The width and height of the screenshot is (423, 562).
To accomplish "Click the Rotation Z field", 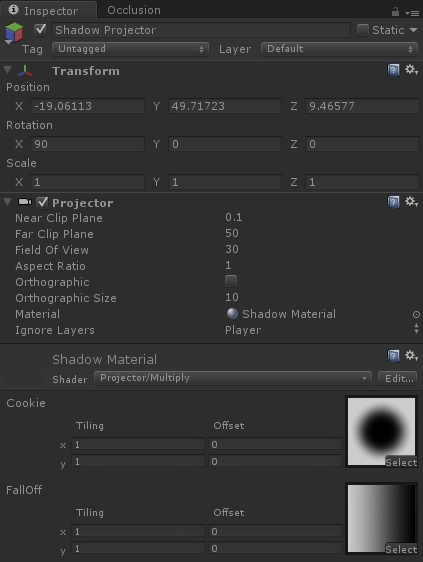I will (362, 144).
